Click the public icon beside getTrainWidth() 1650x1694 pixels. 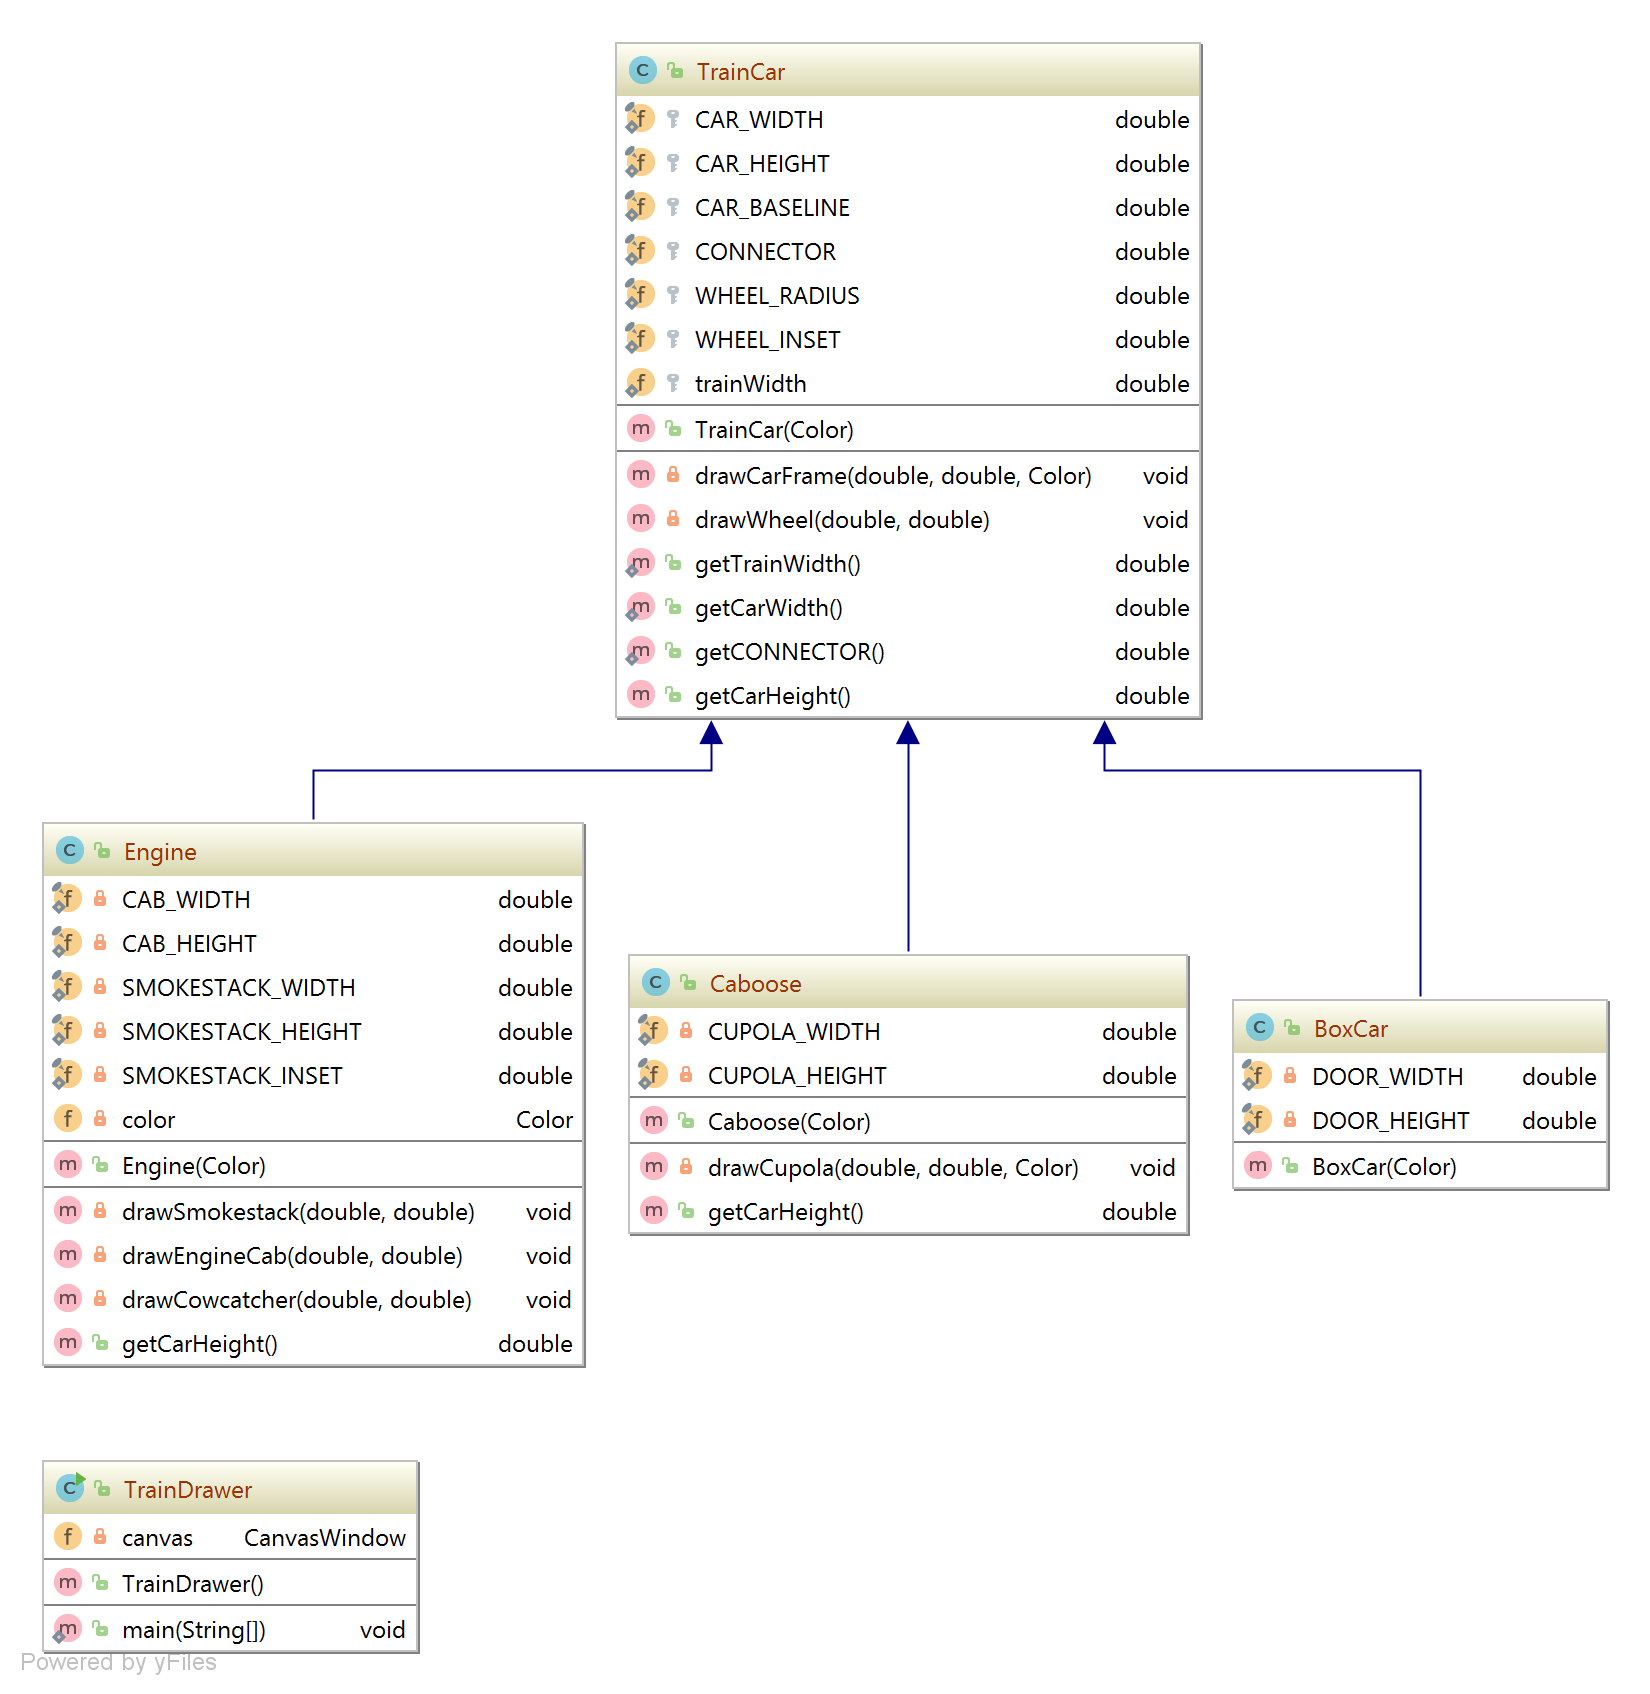[674, 563]
